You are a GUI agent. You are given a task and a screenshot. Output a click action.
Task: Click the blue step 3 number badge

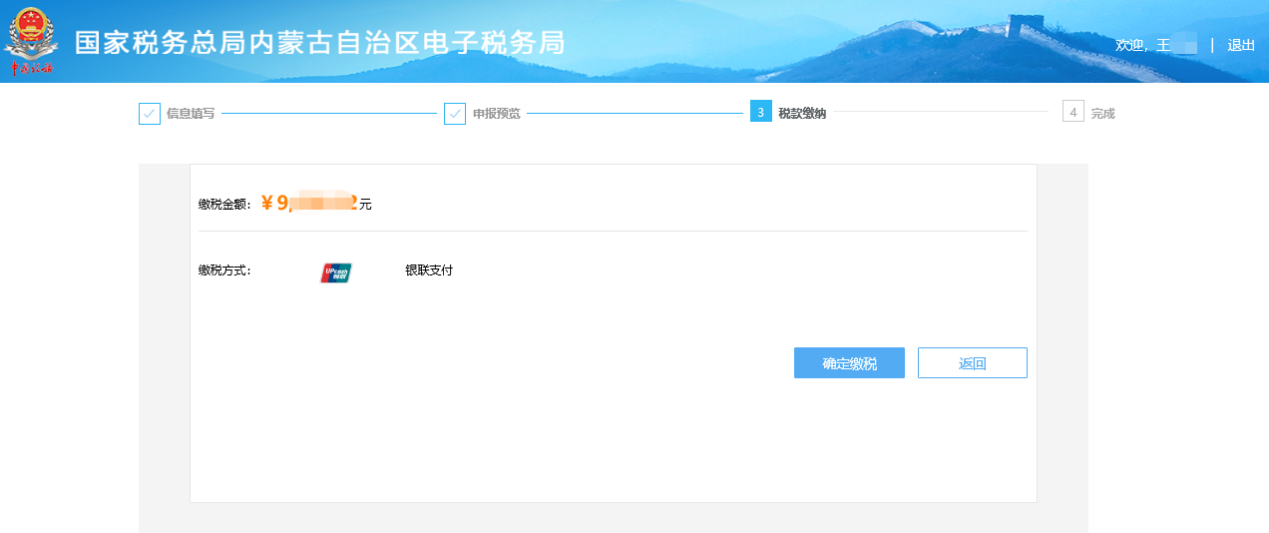pyautogui.click(x=760, y=112)
